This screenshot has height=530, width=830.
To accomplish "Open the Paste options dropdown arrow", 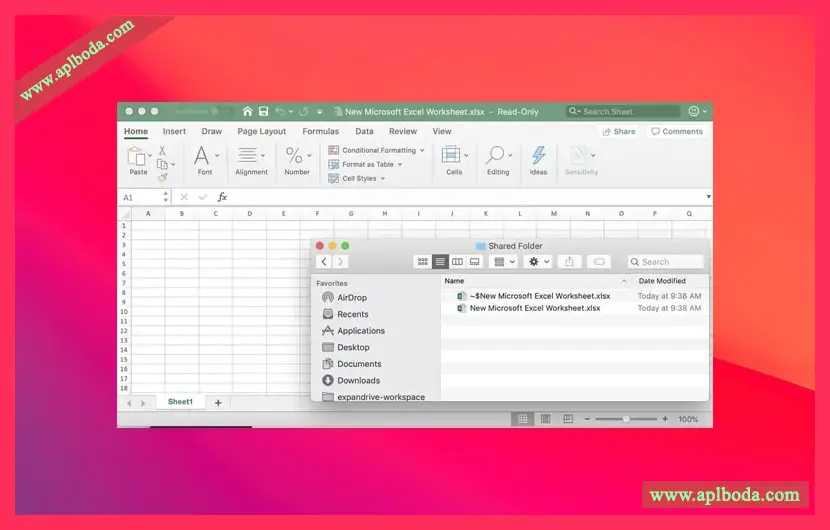I will coord(150,156).
